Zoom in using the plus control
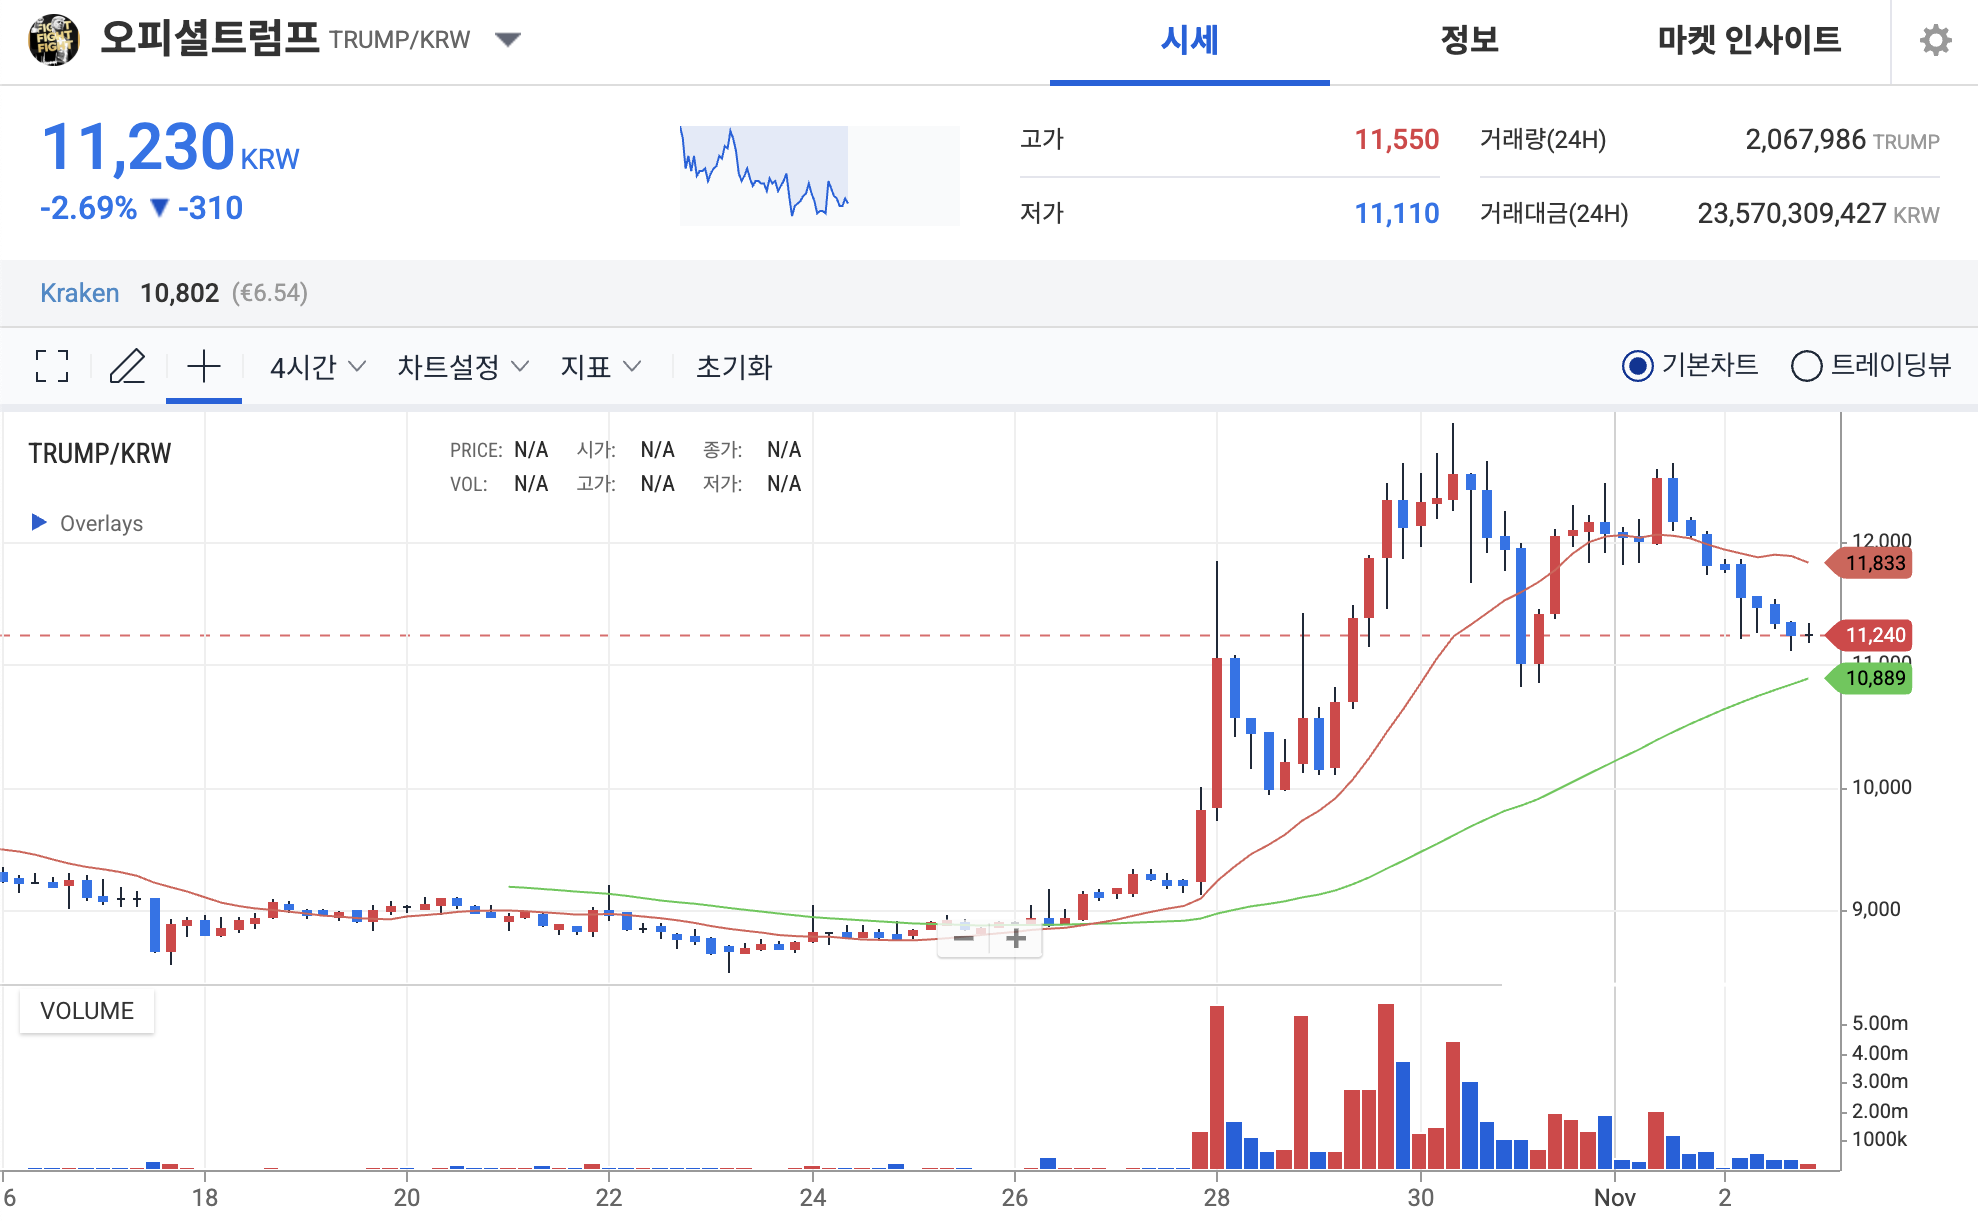Image resolution: width=1978 pixels, height=1222 pixels. [1016, 938]
